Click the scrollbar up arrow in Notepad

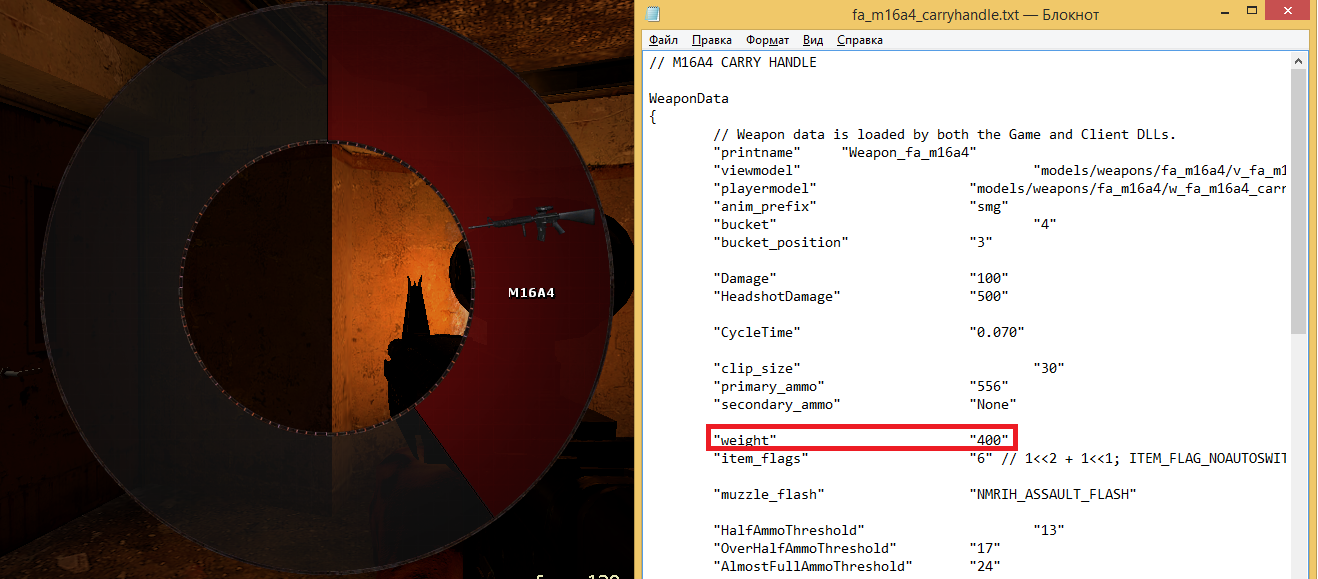[1298, 61]
